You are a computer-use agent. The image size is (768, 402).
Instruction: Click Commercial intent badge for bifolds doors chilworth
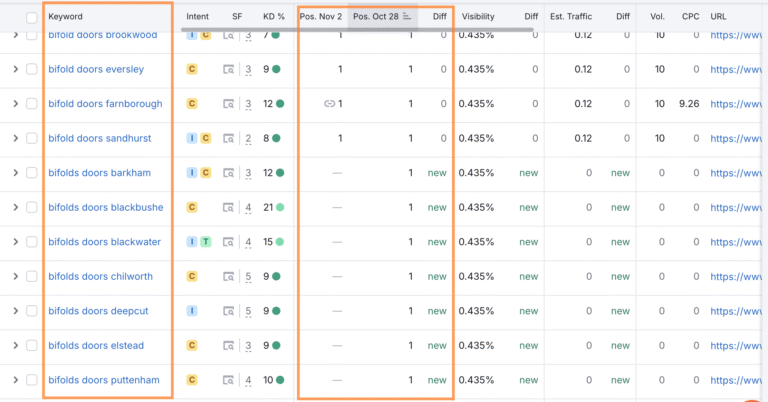point(192,277)
